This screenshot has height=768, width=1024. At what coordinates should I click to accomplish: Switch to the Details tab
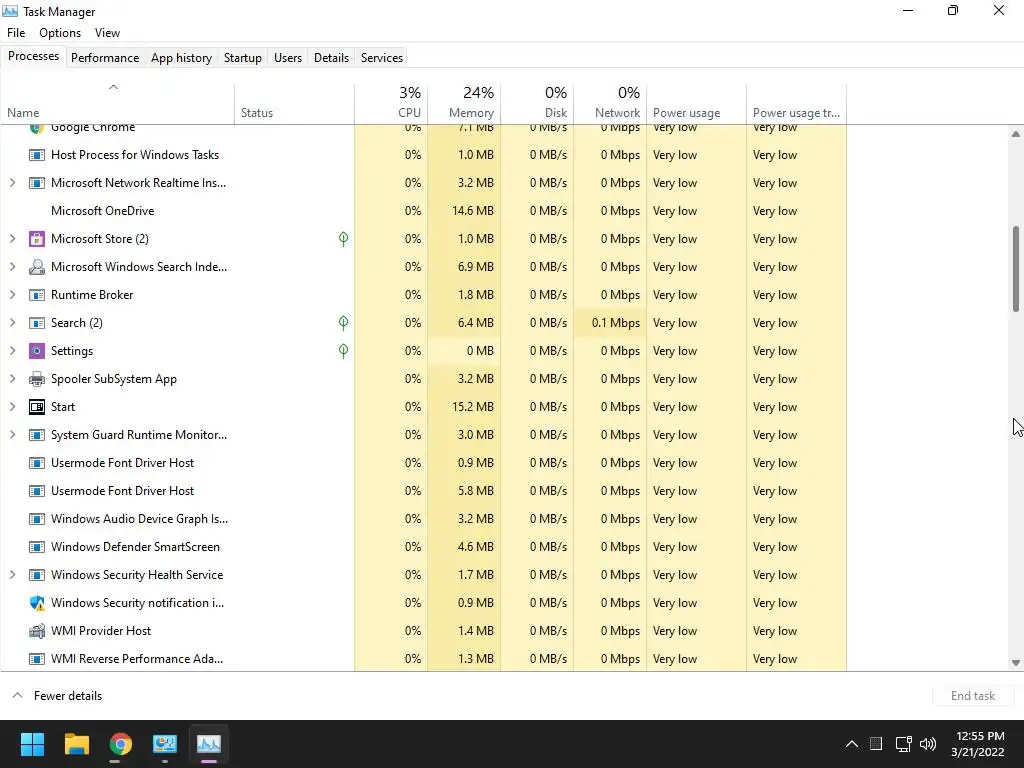click(331, 57)
